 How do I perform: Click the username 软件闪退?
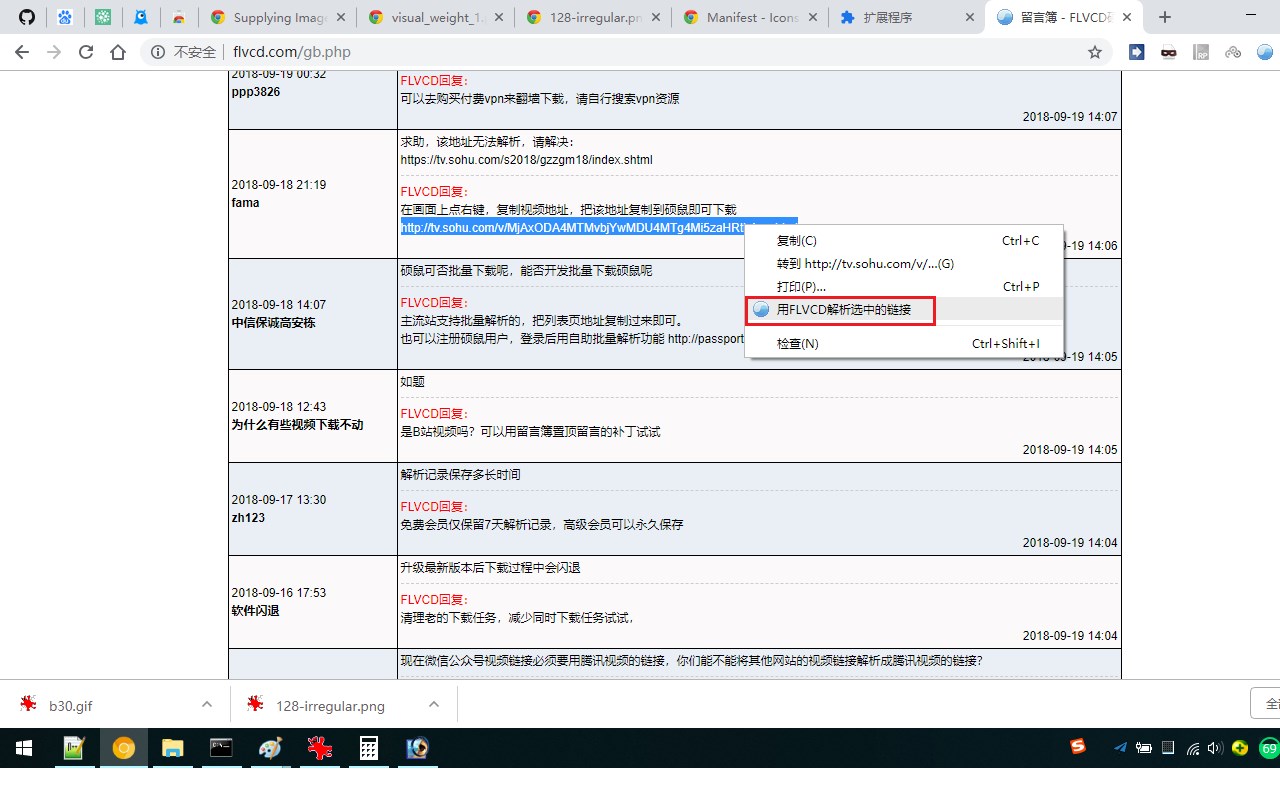pyautogui.click(x=255, y=611)
